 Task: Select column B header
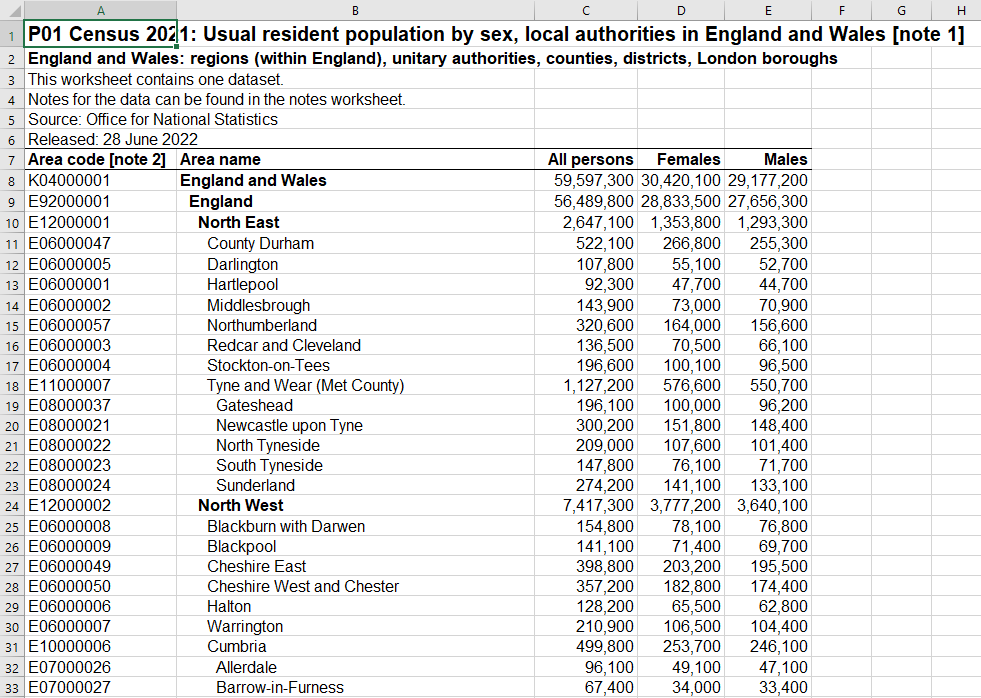355,10
